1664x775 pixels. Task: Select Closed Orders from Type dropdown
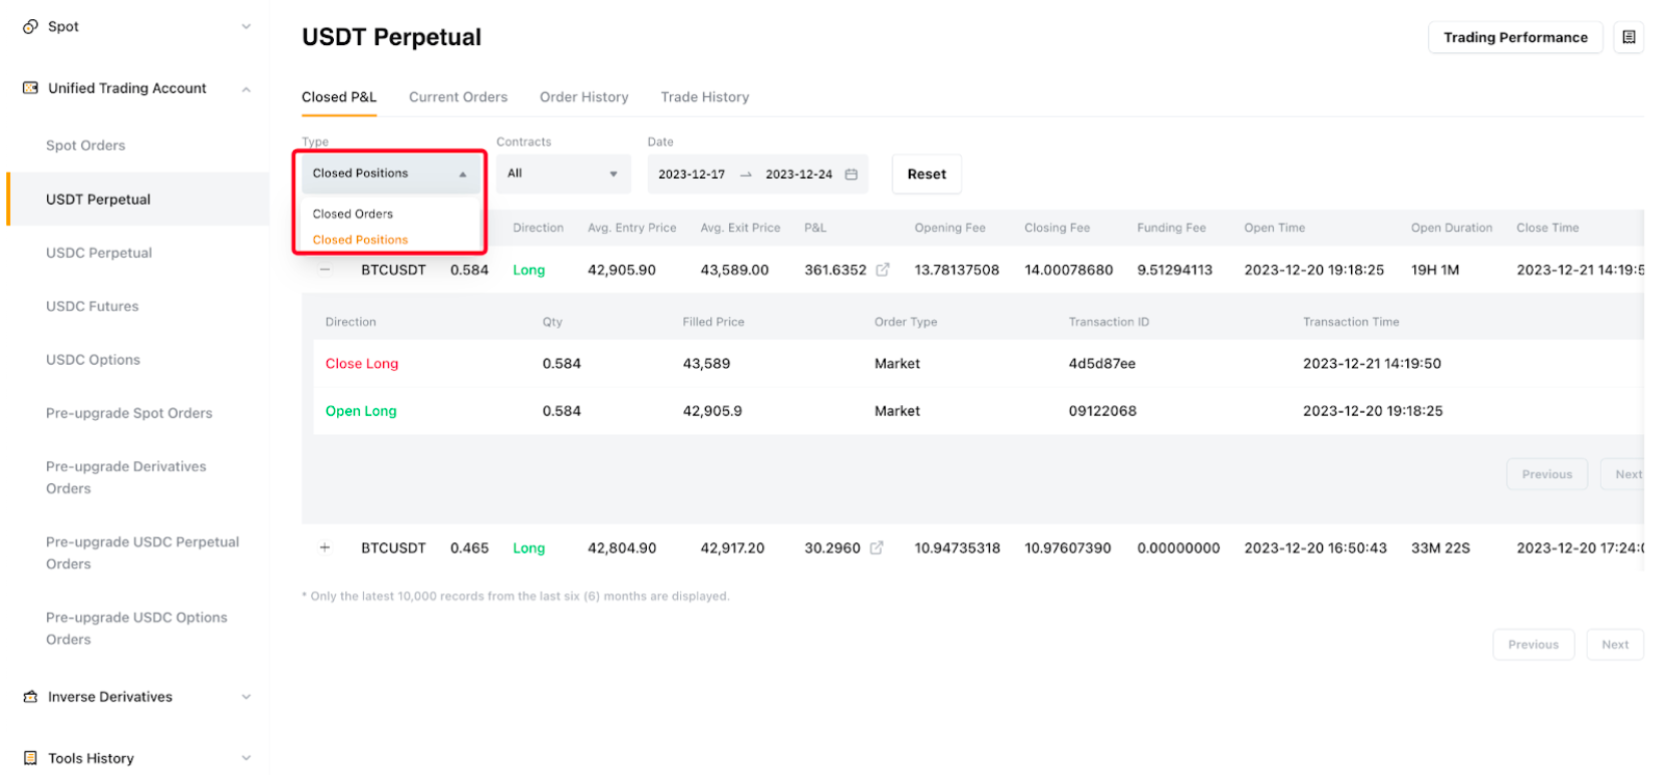353,214
